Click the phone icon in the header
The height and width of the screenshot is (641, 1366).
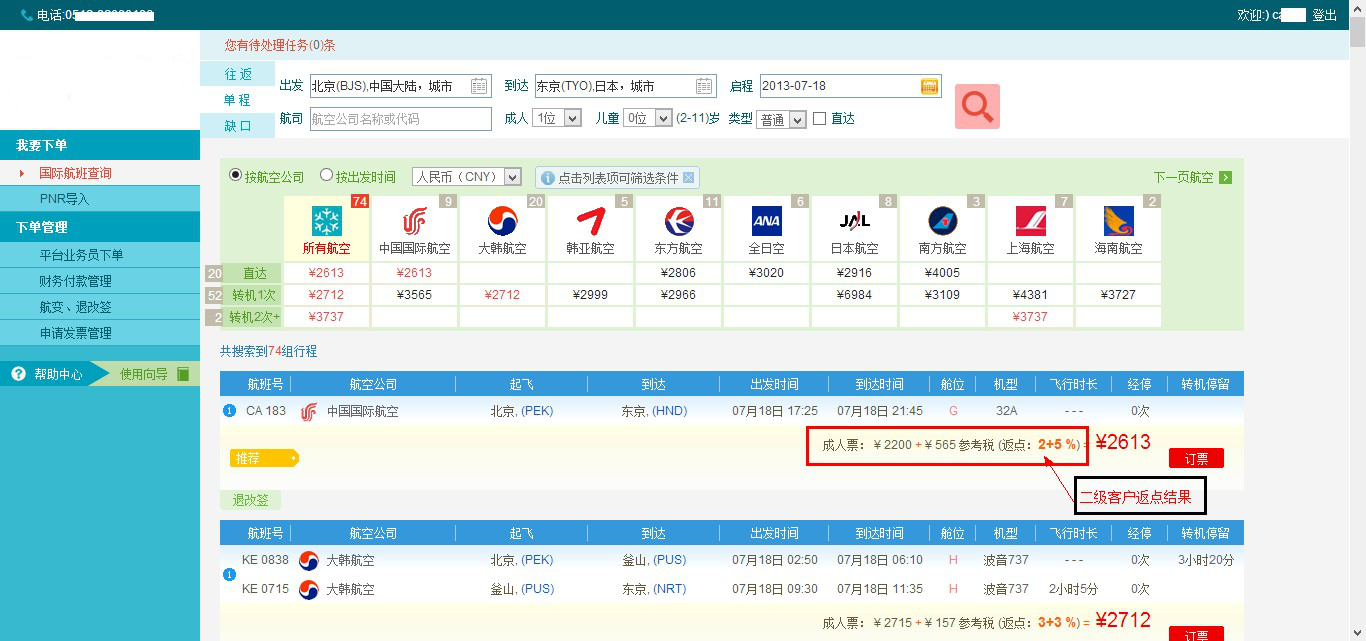26,15
